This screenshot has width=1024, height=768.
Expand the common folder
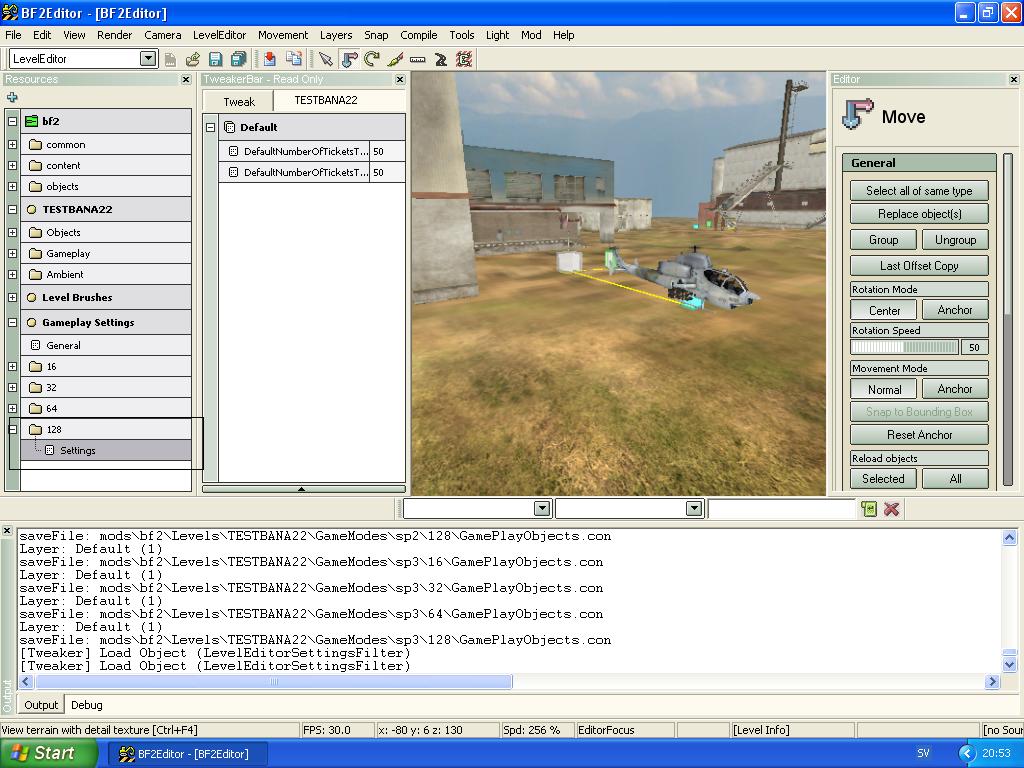pyautogui.click(x=12, y=144)
